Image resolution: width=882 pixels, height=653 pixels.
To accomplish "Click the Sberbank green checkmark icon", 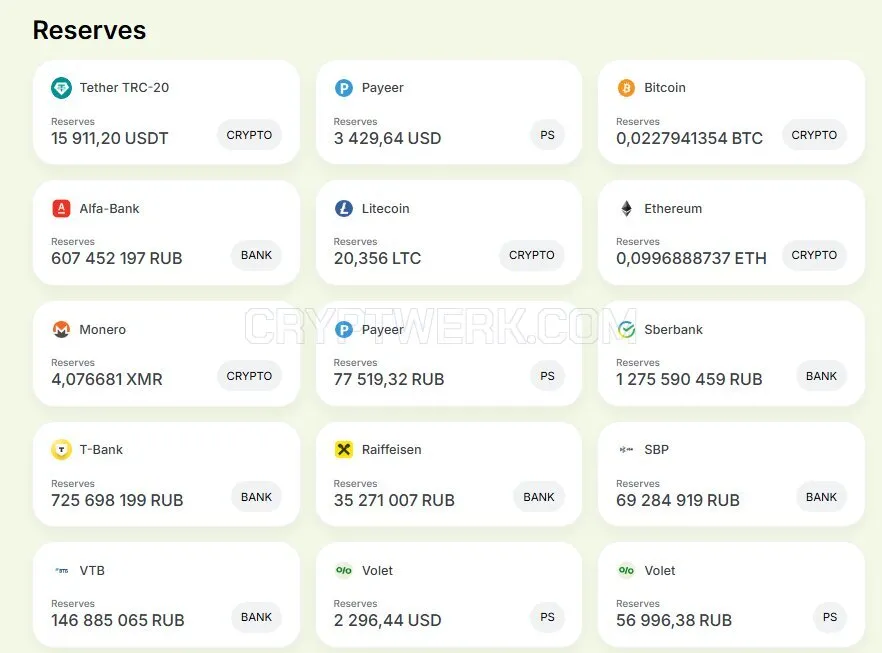I will pos(626,330).
